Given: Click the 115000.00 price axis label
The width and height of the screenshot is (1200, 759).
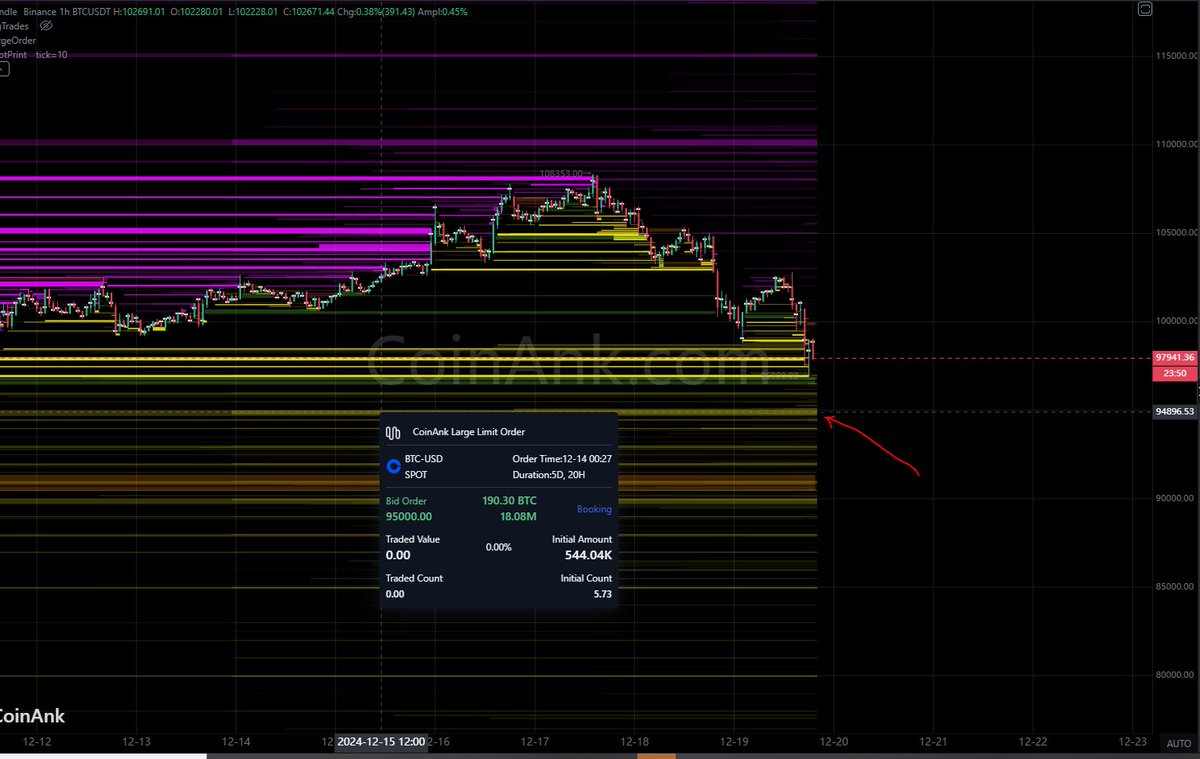Looking at the screenshot, I should [x=1176, y=55].
